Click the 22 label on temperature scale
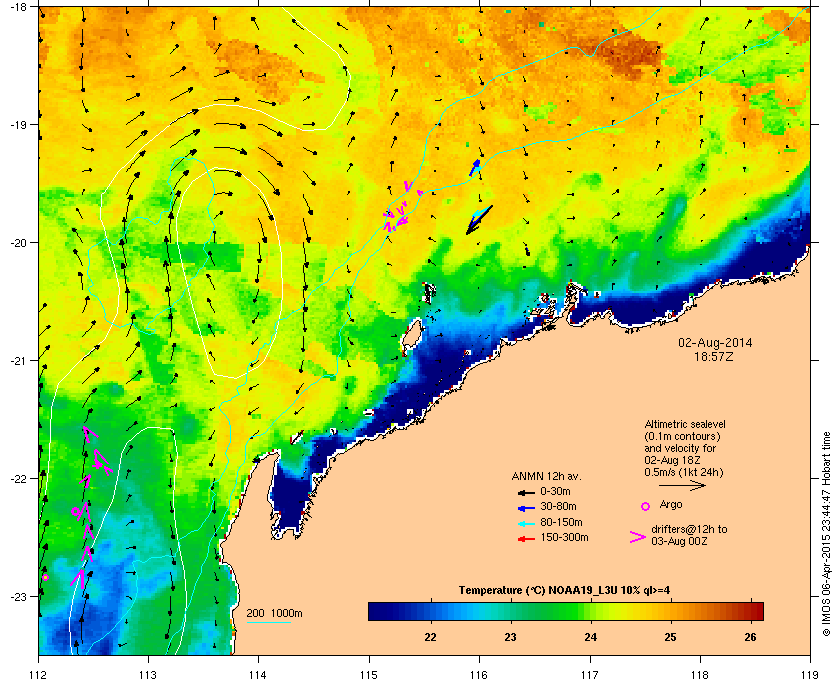Image resolution: width=840 pixels, height=680 pixels. (x=430, y=637)
